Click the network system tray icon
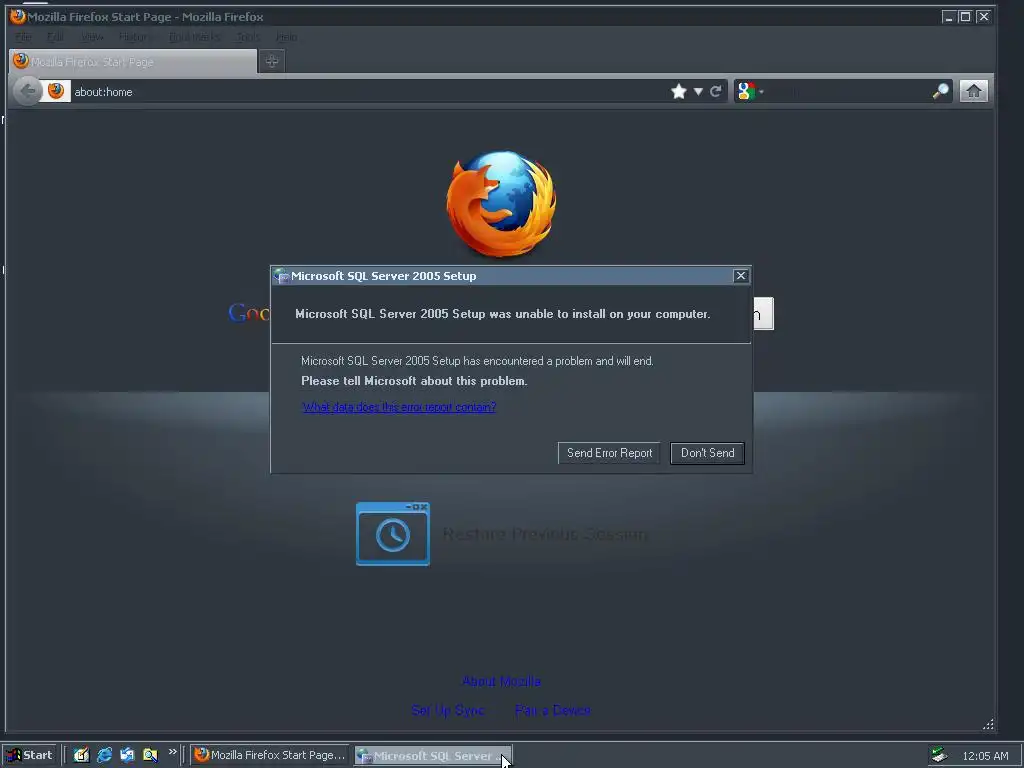Image resolution: width=1024 pixels, height=768 pixels. (940, 755)
